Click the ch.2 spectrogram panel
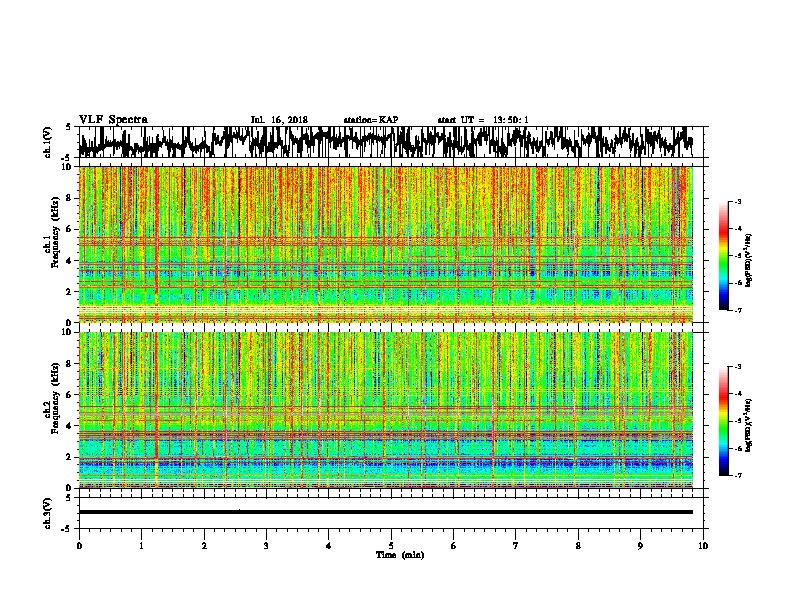The height and width of the screenshot is (612, 792). tap(386, 410)
